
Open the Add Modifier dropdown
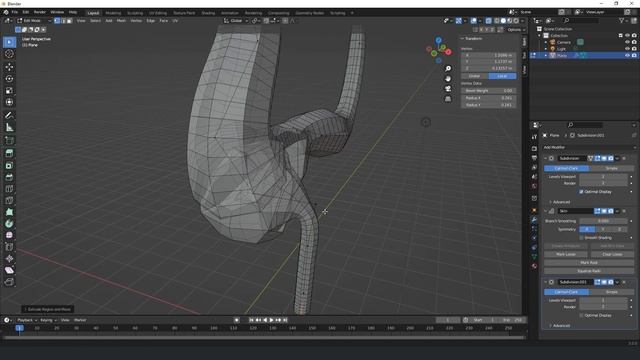(x=589, y=147)
